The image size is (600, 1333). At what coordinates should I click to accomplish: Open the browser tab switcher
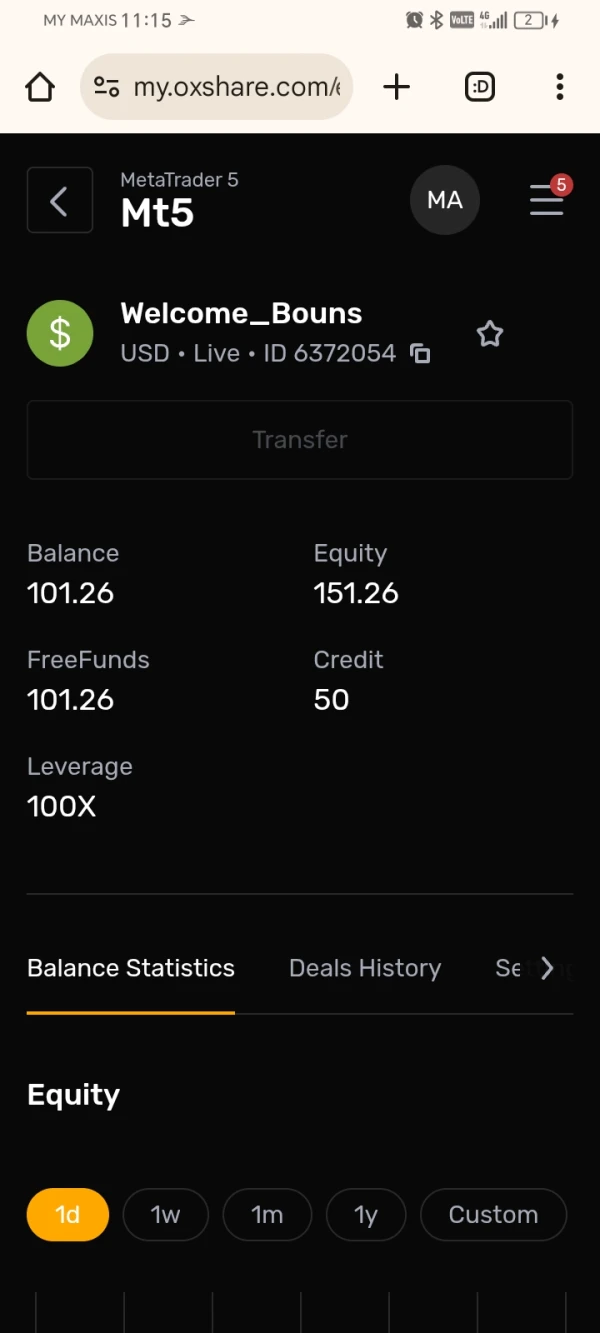tap(480, 88)
